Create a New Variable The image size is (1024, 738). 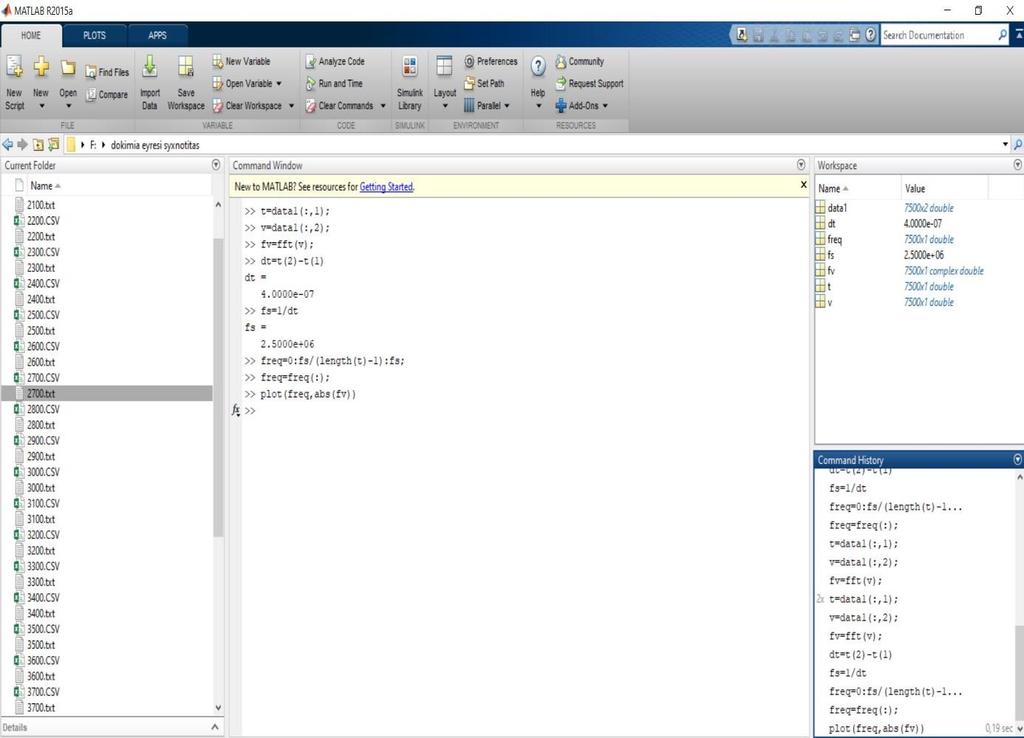point(241,61)
